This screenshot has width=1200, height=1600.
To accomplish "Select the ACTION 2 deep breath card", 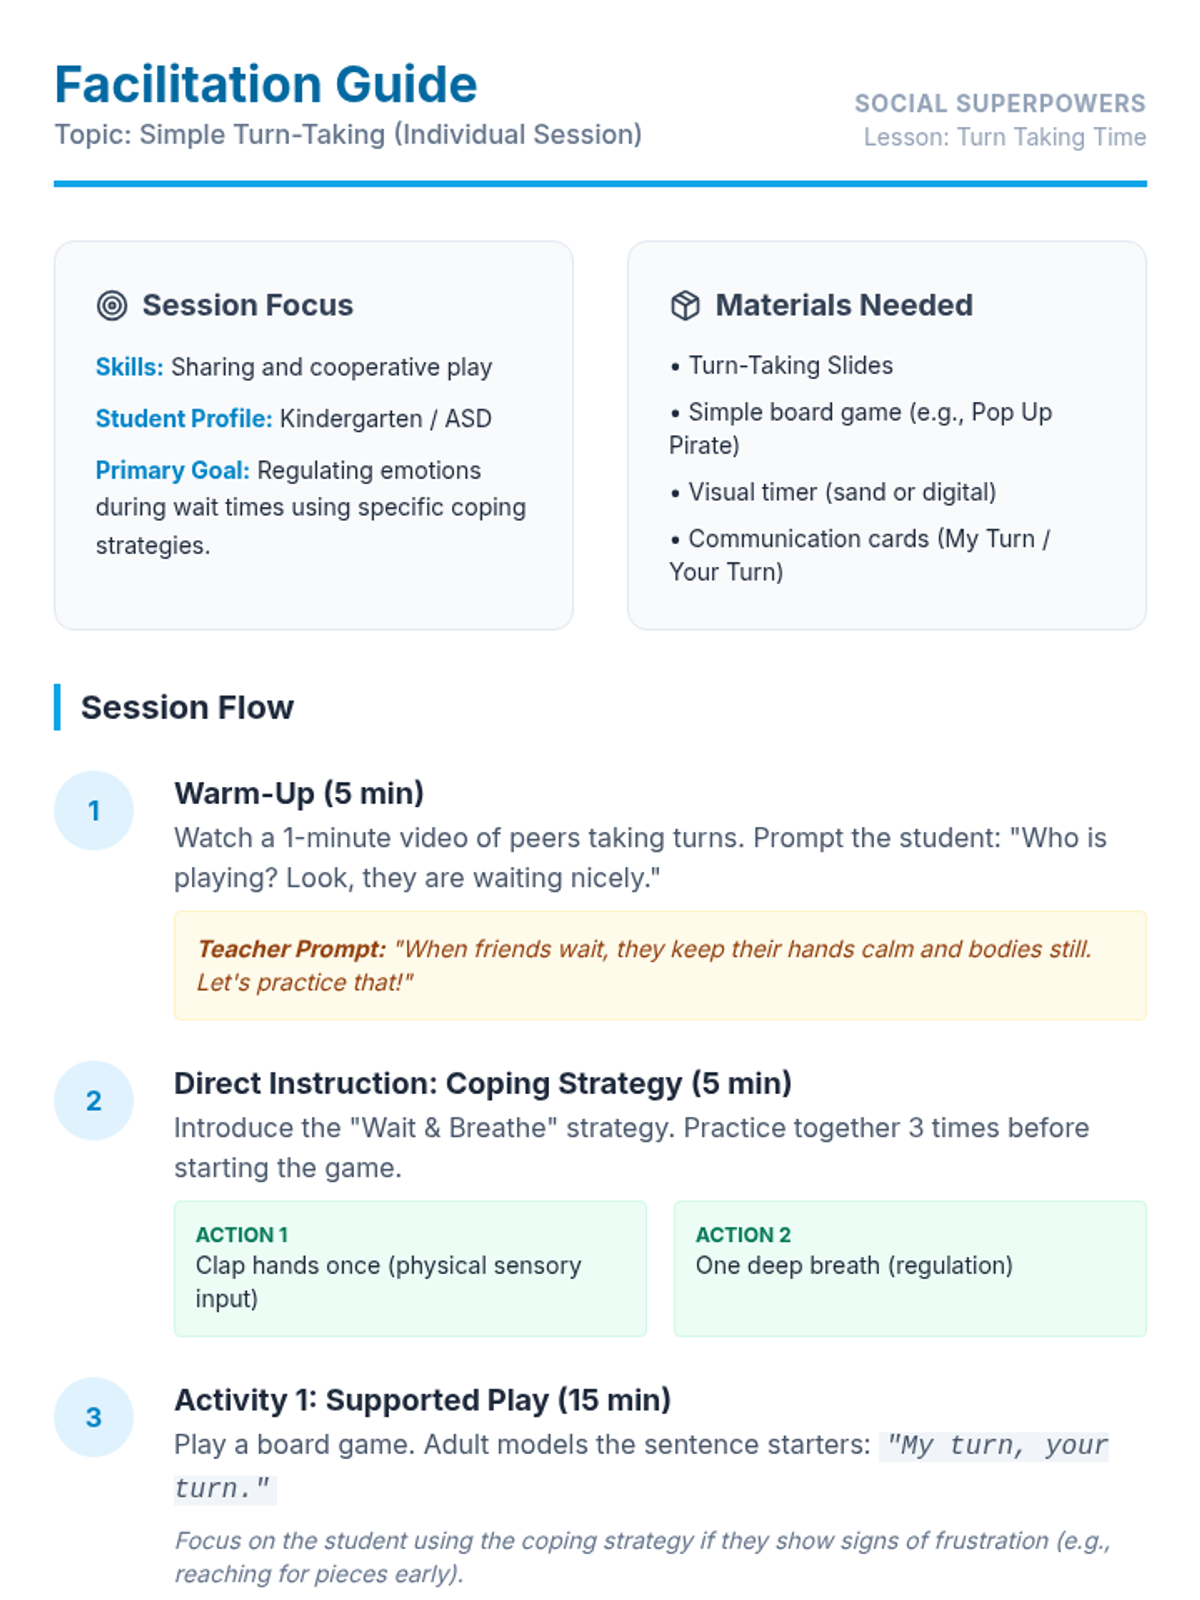I will [x=910, y=1268].
